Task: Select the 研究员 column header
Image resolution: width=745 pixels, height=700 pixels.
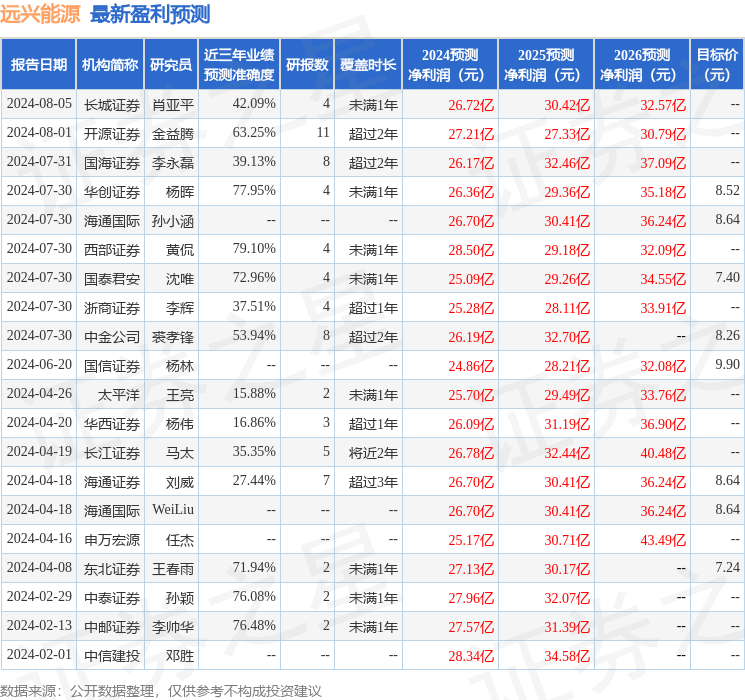Action: [171, 65]
